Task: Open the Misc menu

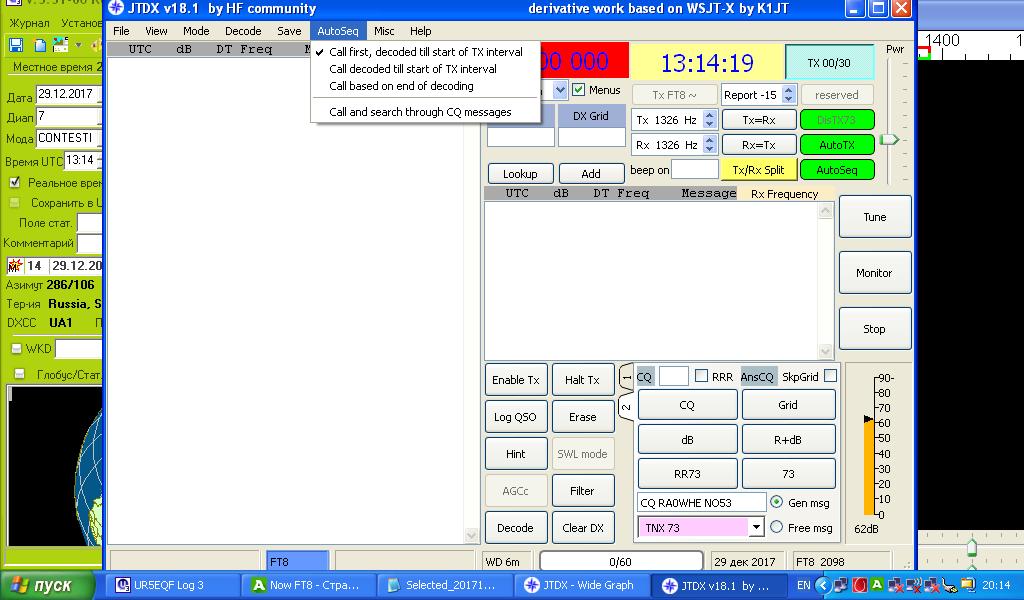Action: [384, 31]
